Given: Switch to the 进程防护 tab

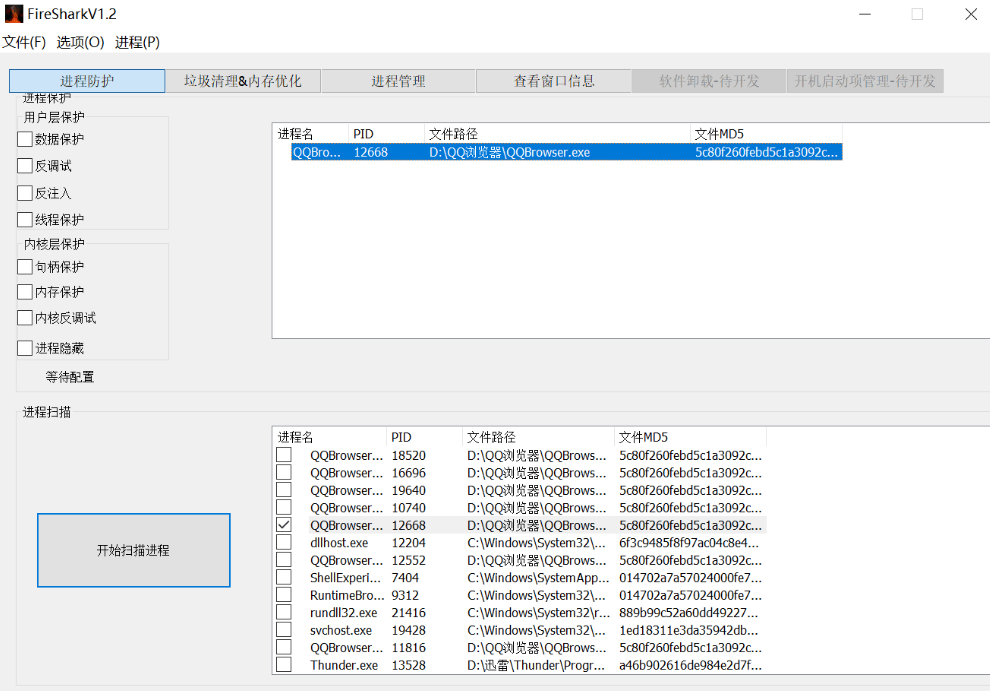Looking at the screenshot, I should 87,81.
